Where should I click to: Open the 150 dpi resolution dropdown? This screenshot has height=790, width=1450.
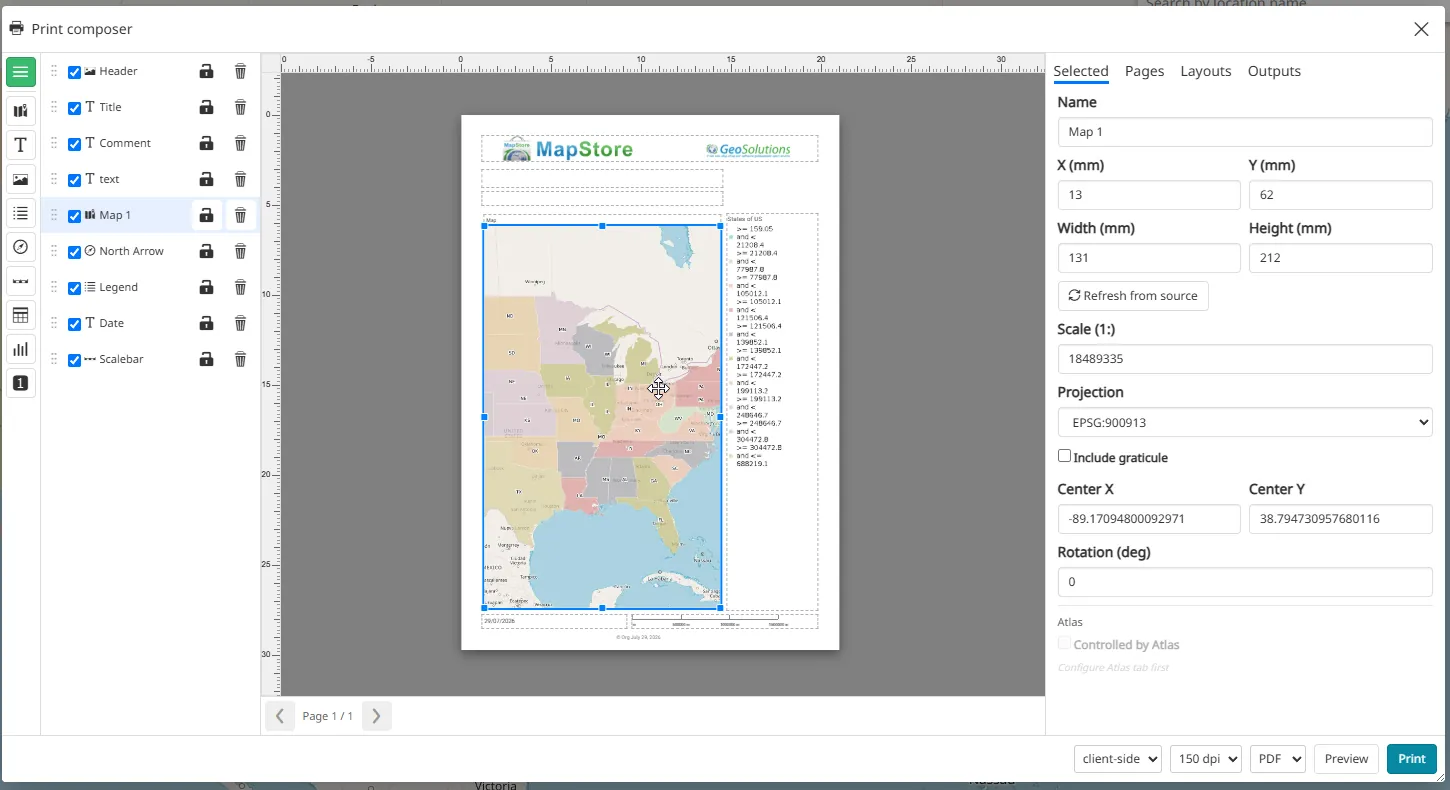coord(1205,759)
